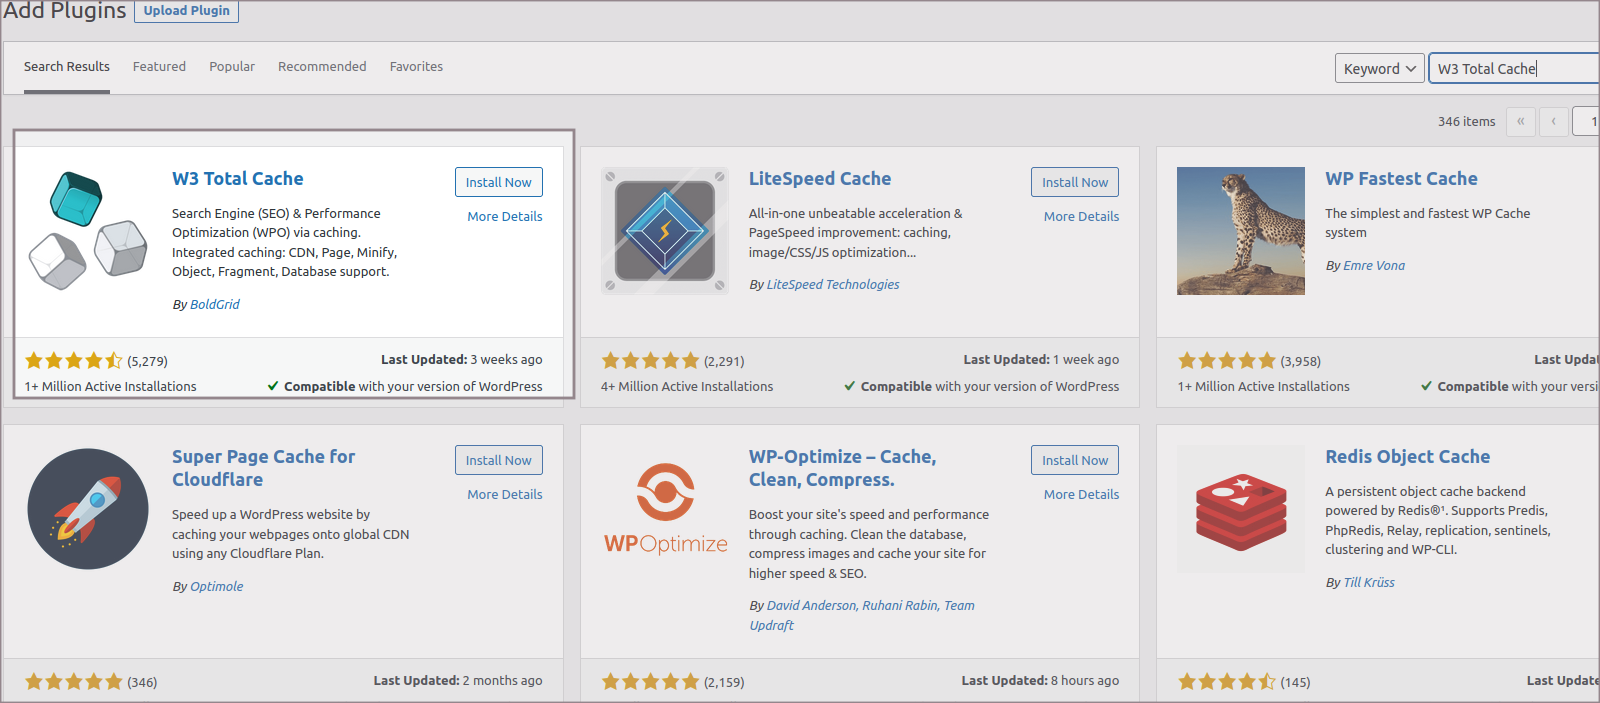
Task: Open More Details for WP-Optimize
Action: point(1081,494)
